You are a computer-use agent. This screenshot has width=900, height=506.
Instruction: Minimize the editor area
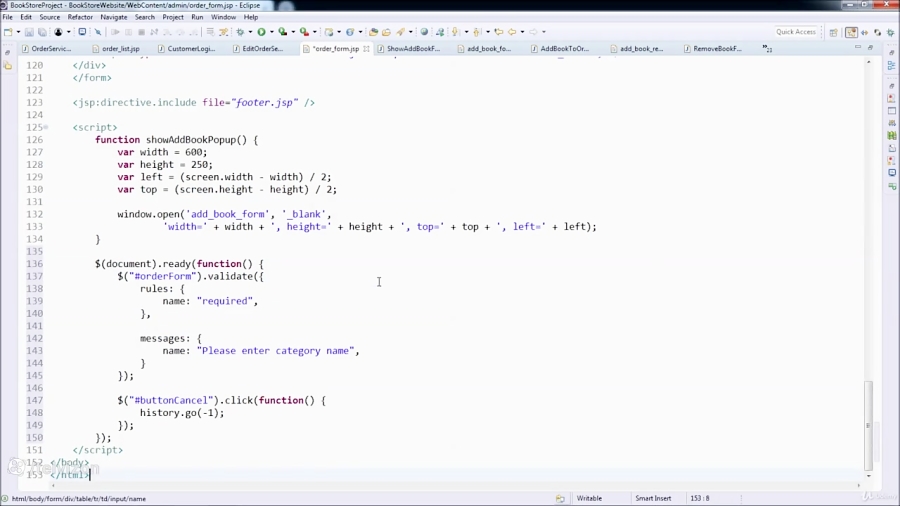(858, 47)
